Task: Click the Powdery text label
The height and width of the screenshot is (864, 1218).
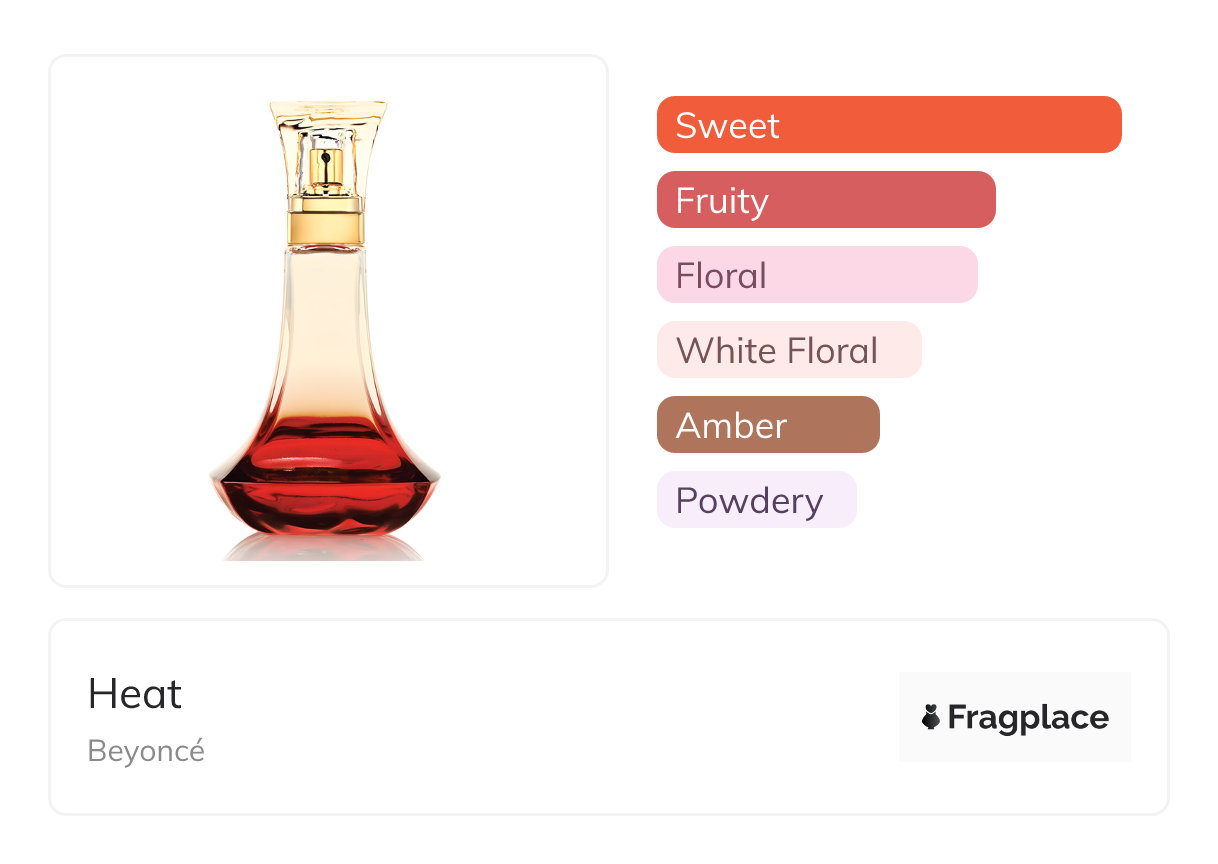Action: coord(749,501)
